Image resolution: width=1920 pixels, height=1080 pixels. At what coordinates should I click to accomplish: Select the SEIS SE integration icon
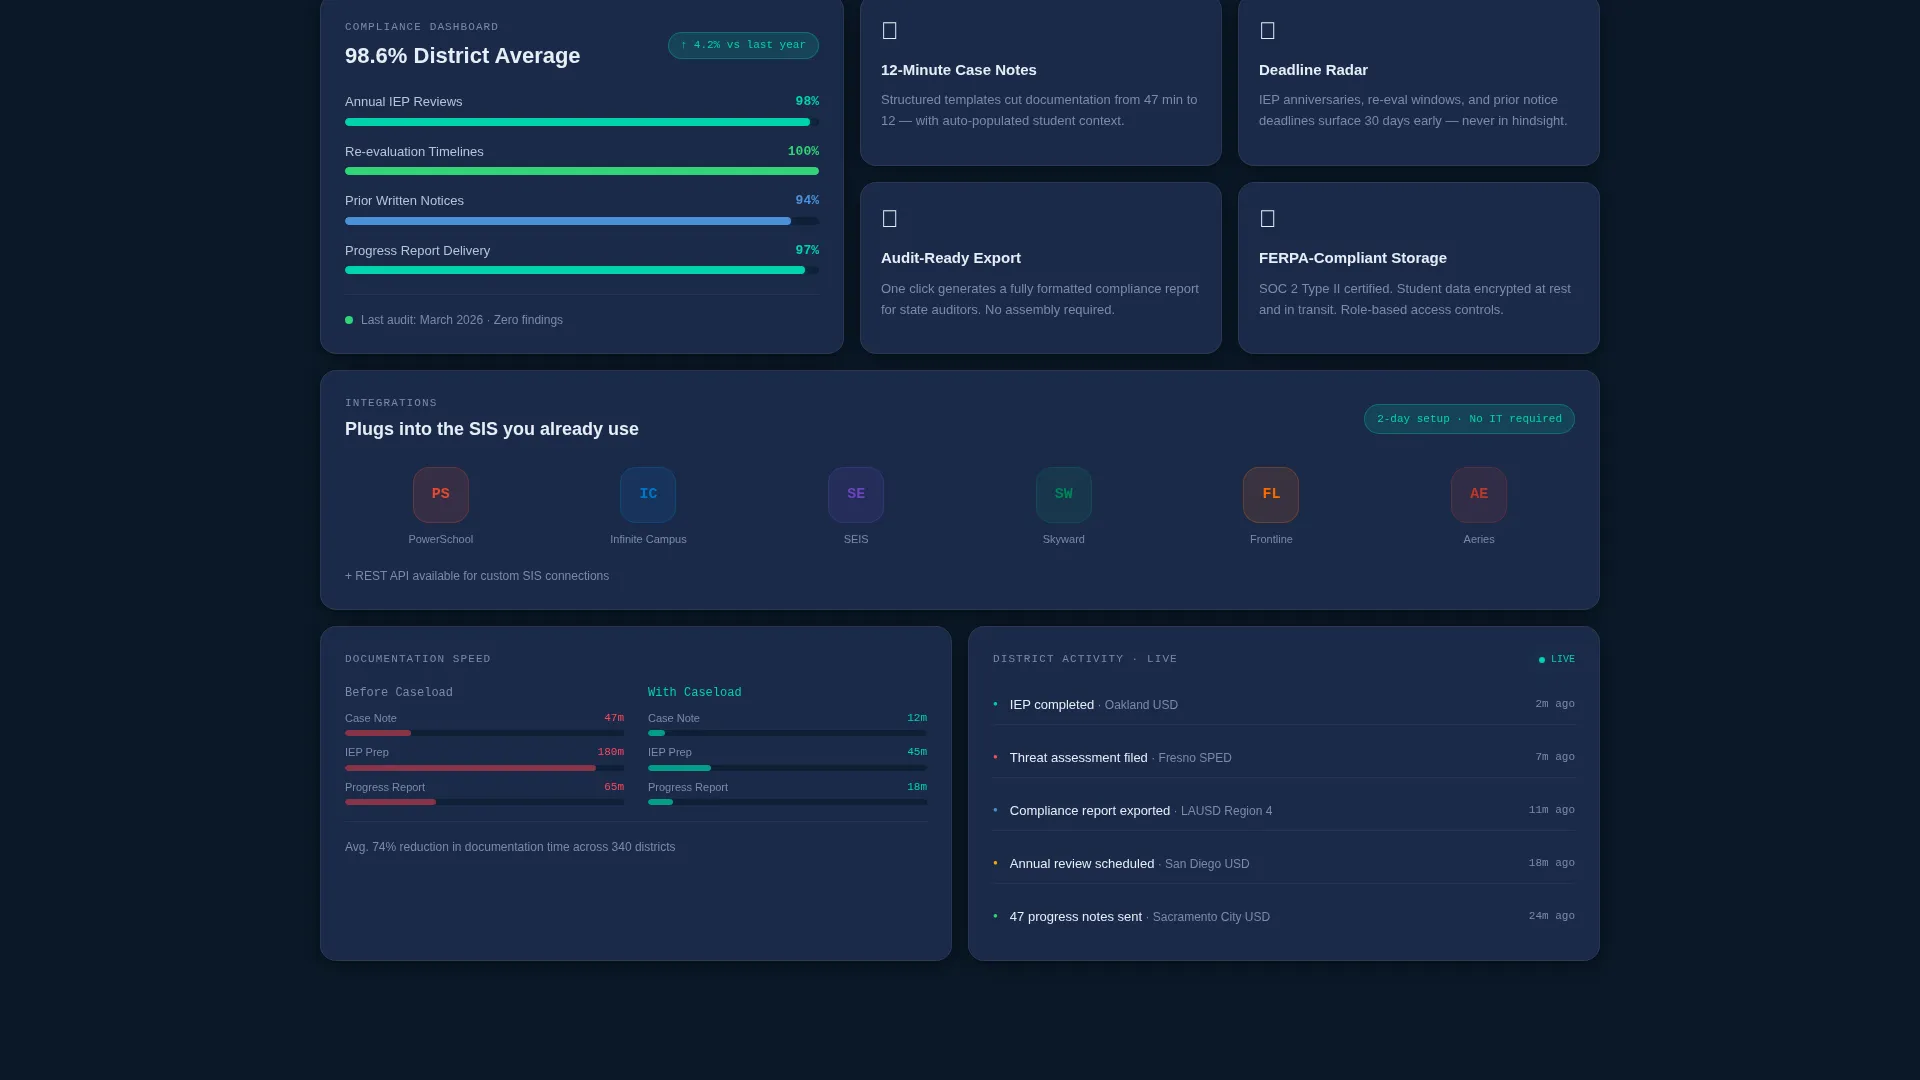(856, 495)
